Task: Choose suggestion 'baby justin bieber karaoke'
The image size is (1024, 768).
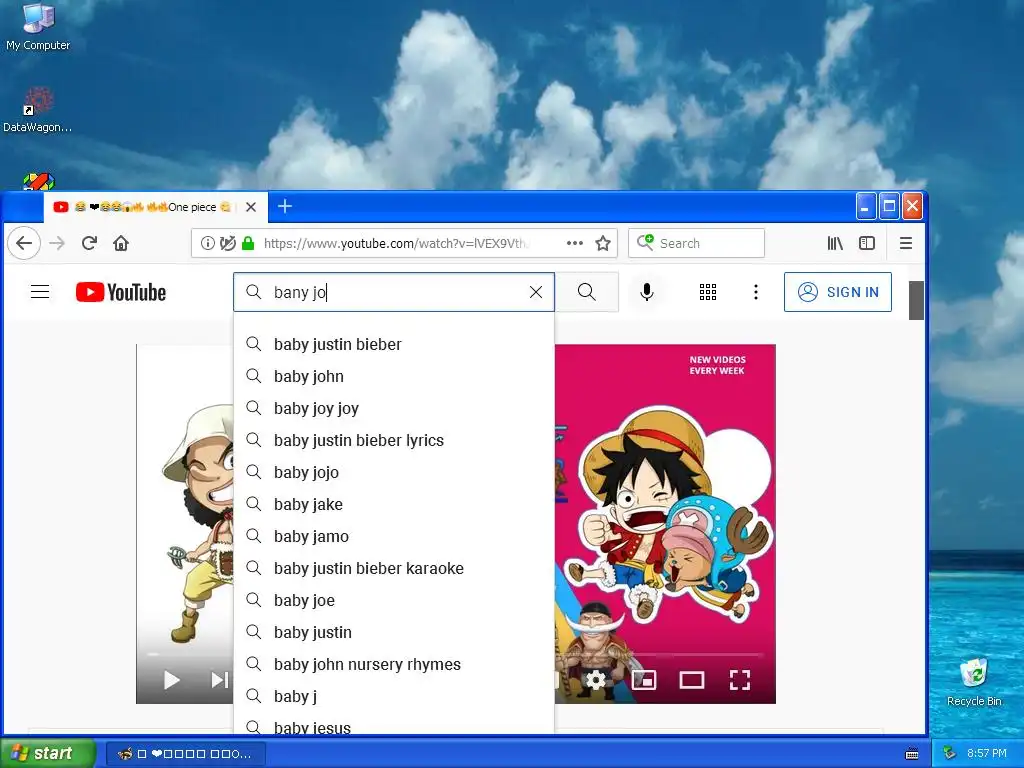Action: [394, 568]
